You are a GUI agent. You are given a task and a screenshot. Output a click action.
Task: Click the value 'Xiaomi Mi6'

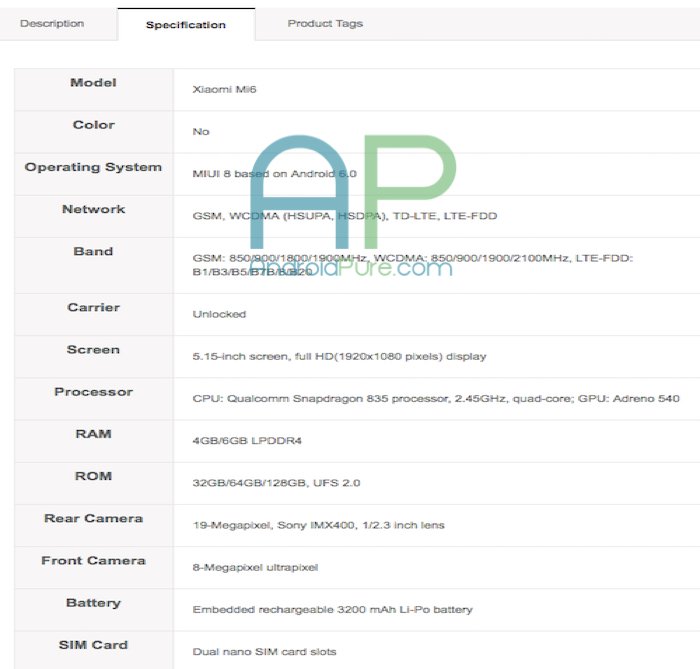224,89
